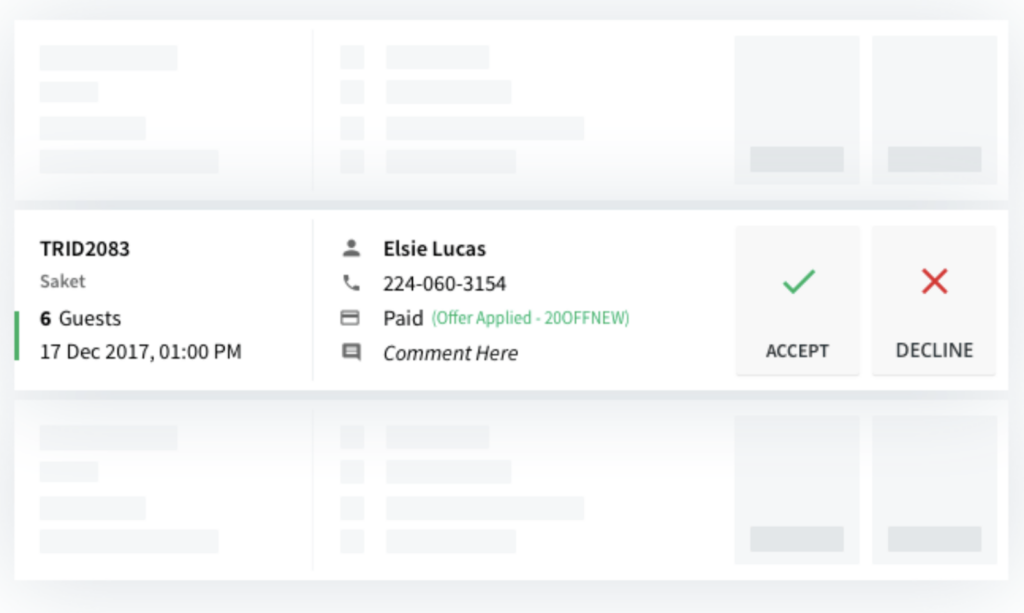Click the Paid payment status

point(404,318)
